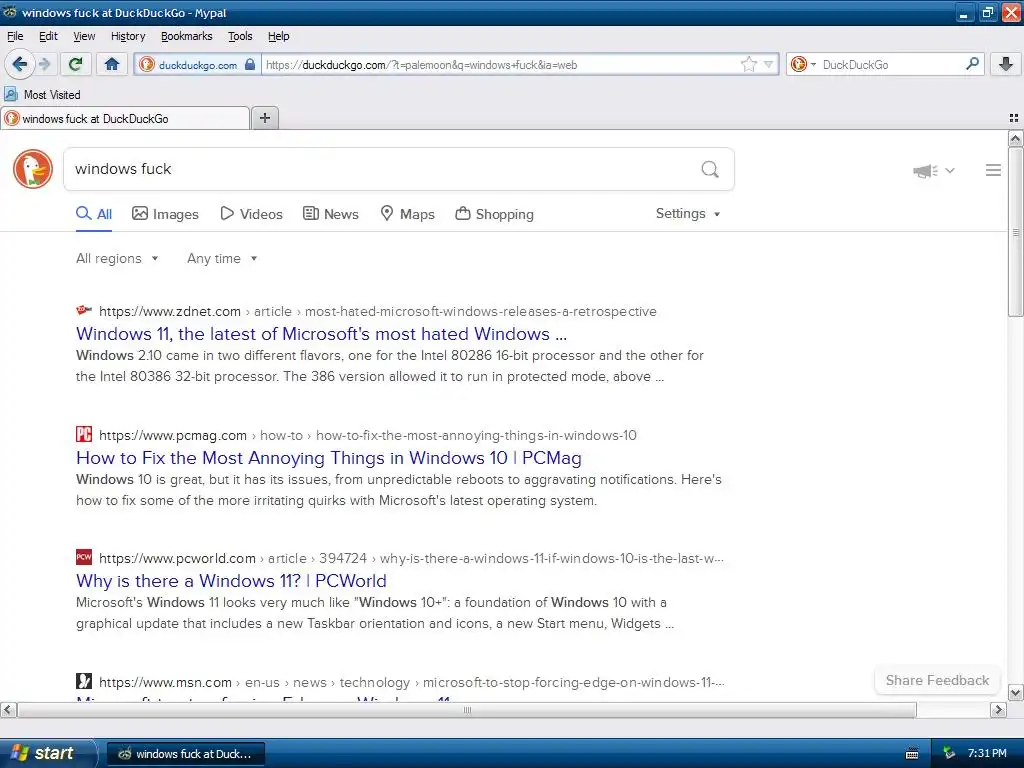Image resolution: width=1024 pixels, height=768 pixels.
Task: Open the Tools menu
Action: click(240, 36)
